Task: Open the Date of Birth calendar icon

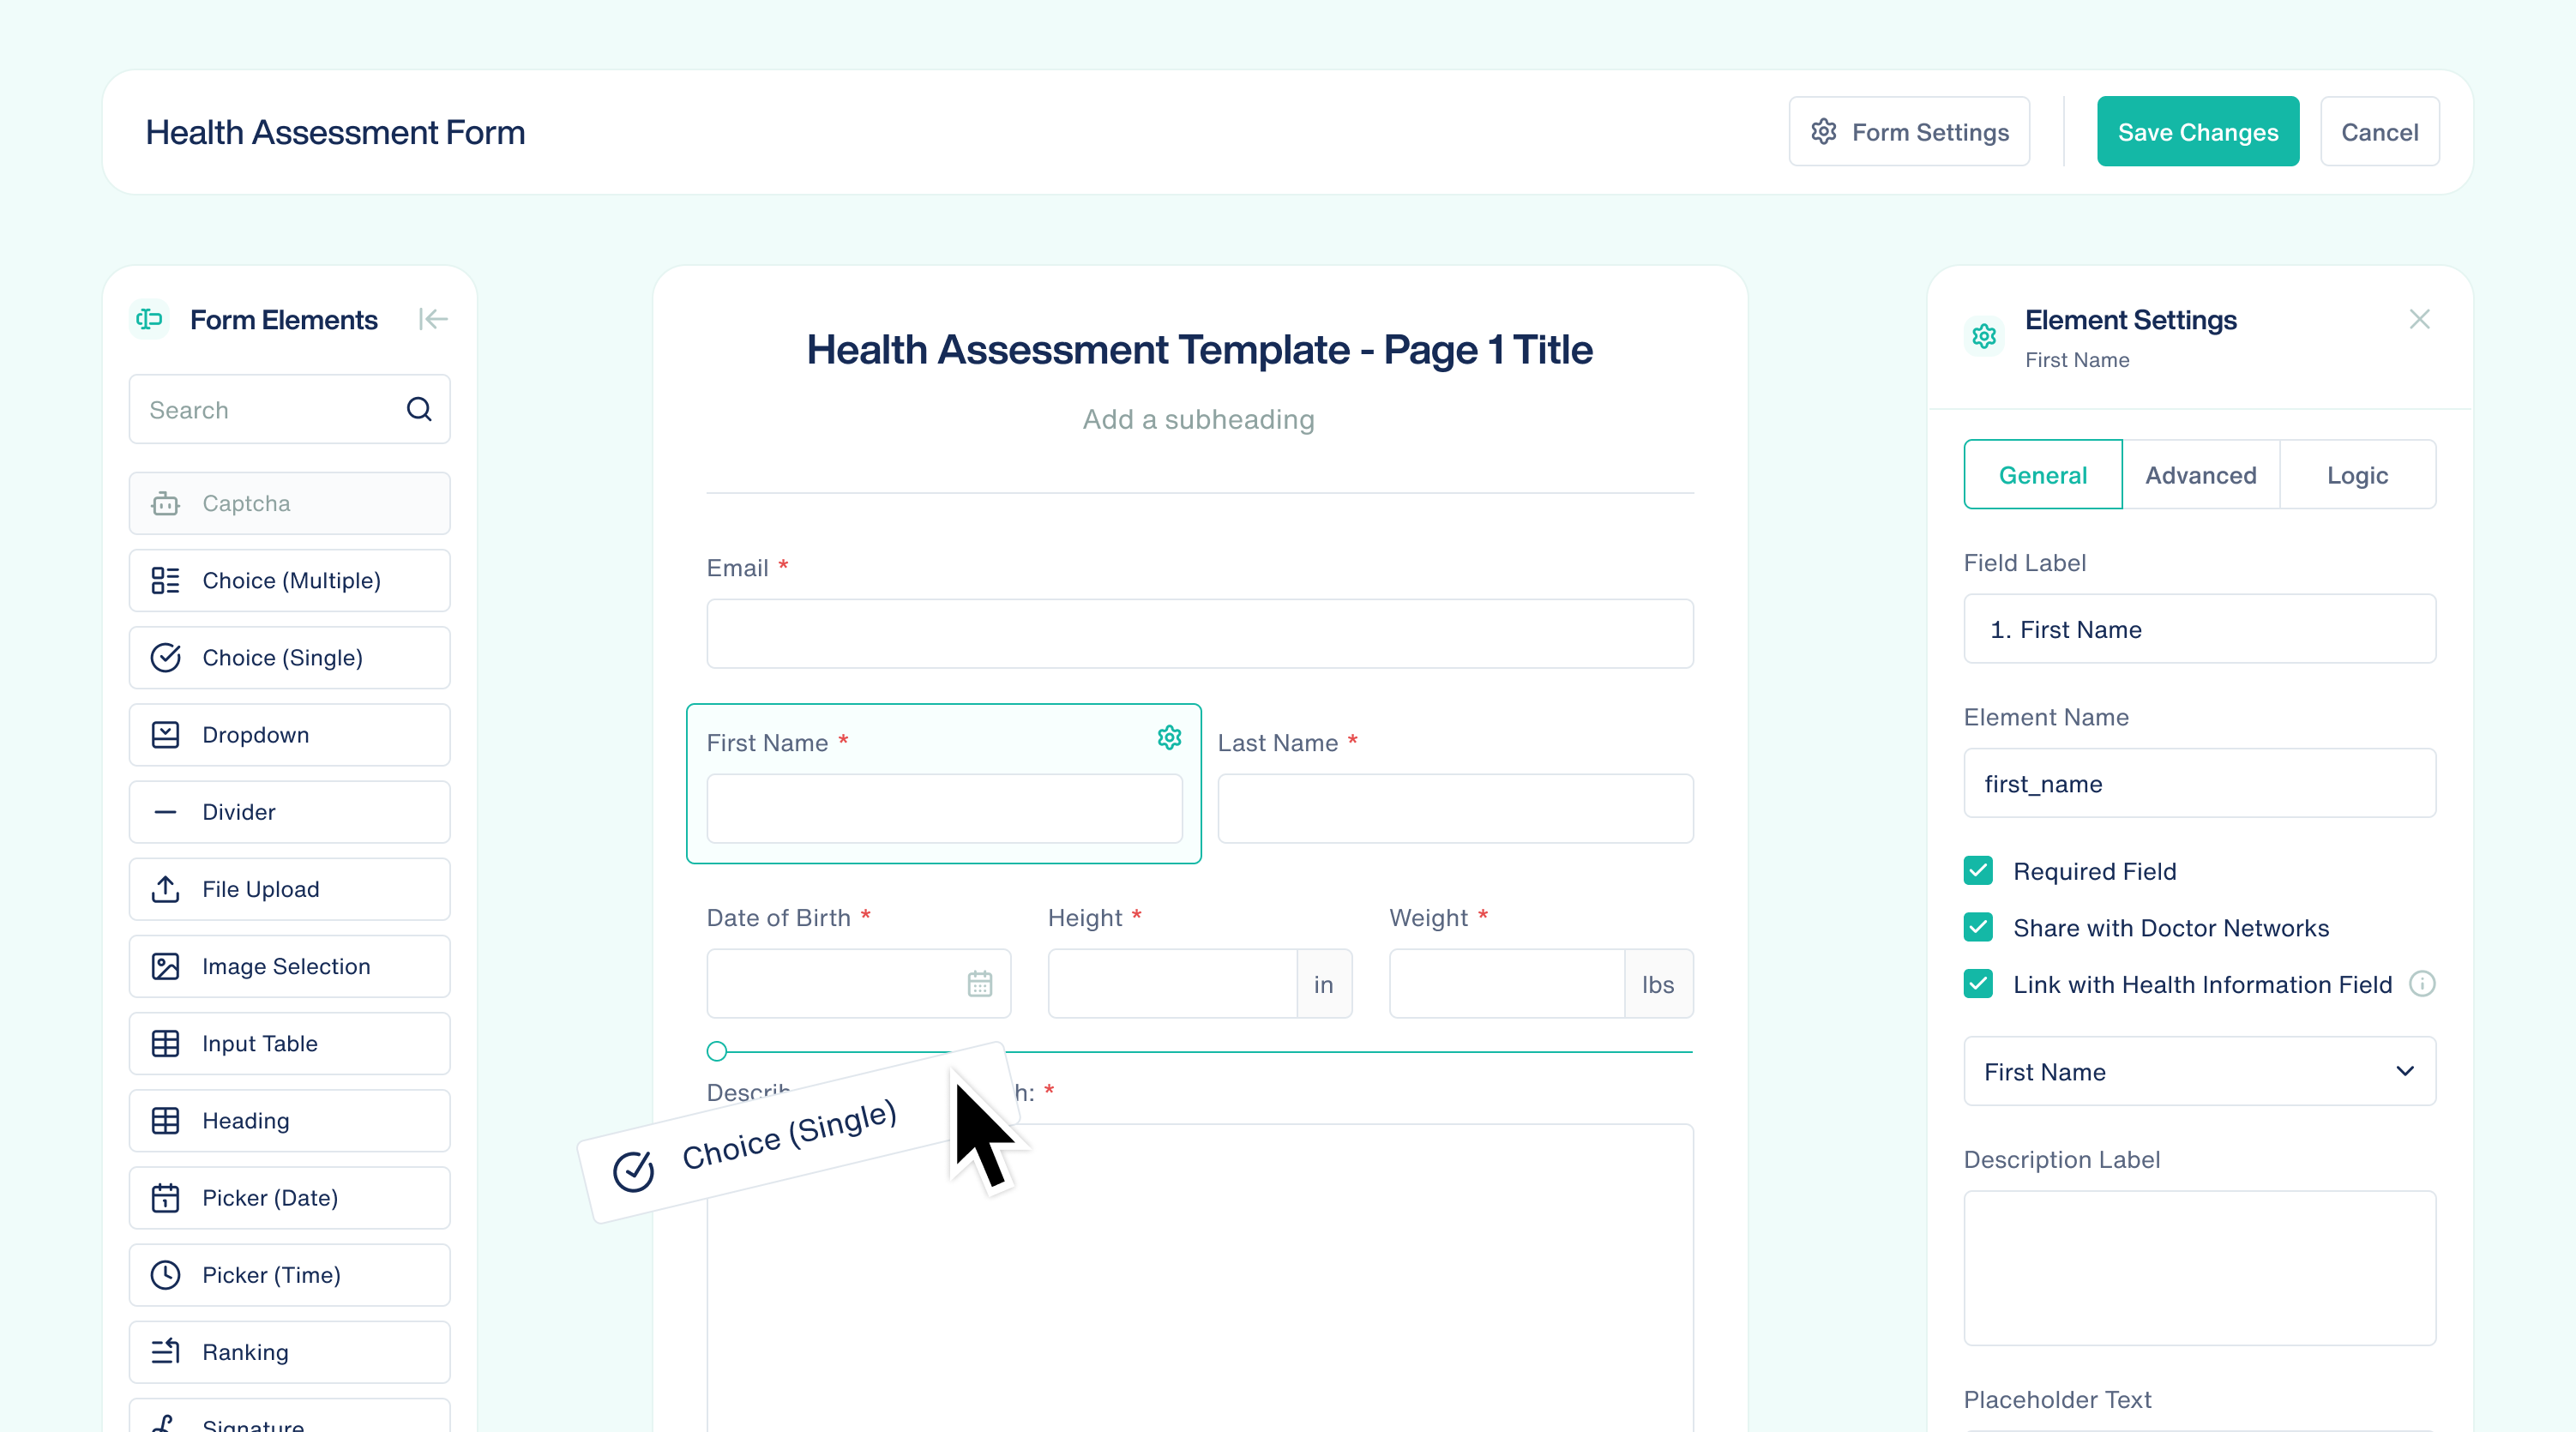Action: 980,984
